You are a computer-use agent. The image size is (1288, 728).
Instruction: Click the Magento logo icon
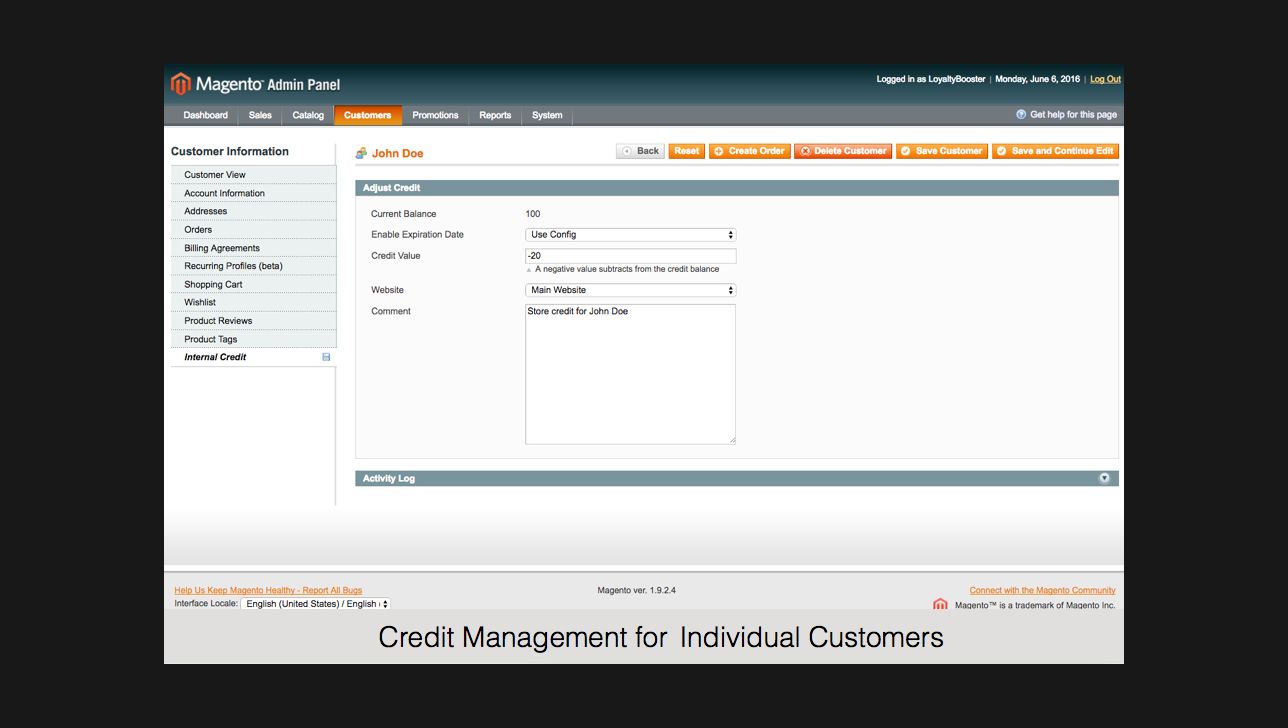[181, 84]
